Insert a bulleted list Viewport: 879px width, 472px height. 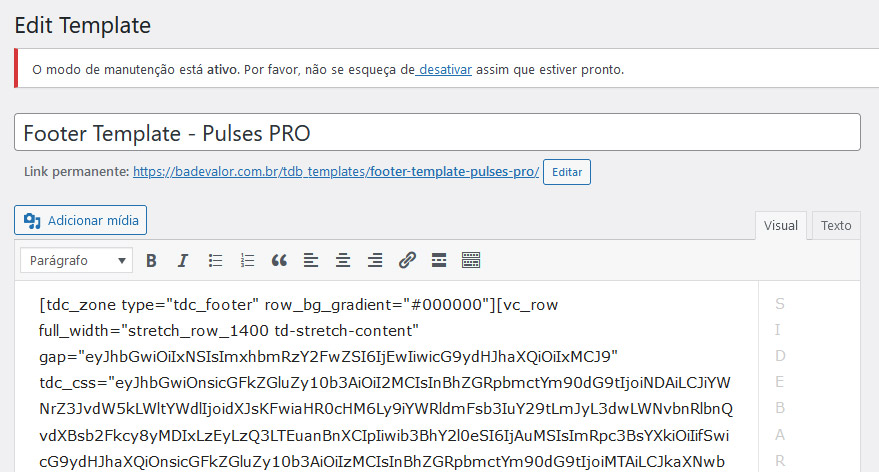215,261
